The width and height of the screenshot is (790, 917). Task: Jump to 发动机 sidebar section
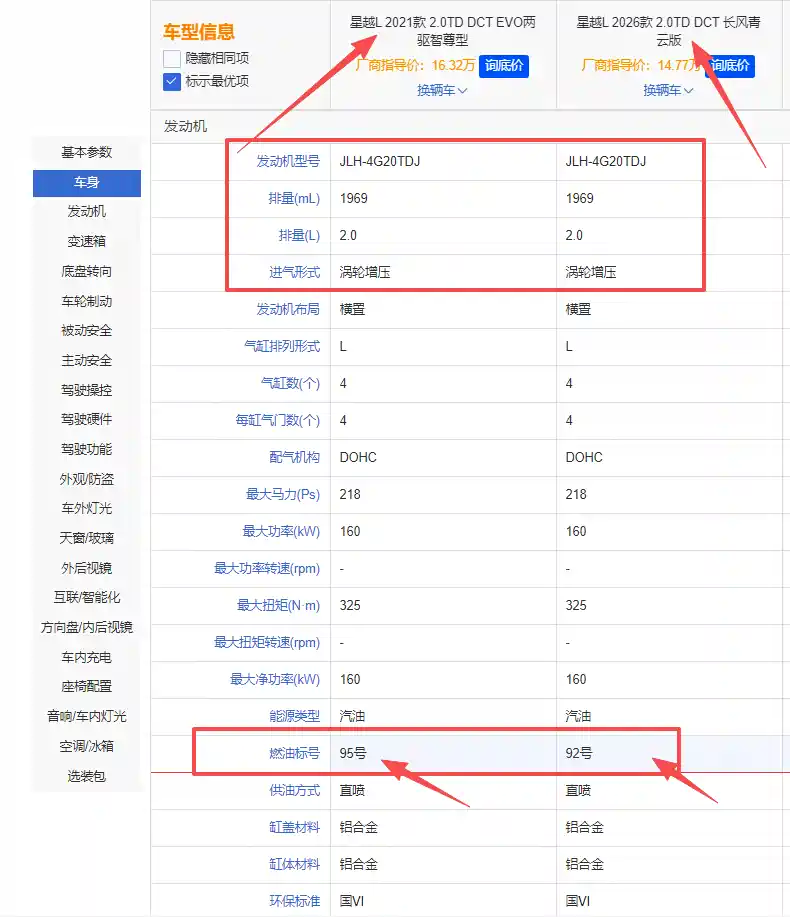tap(87, 212)
